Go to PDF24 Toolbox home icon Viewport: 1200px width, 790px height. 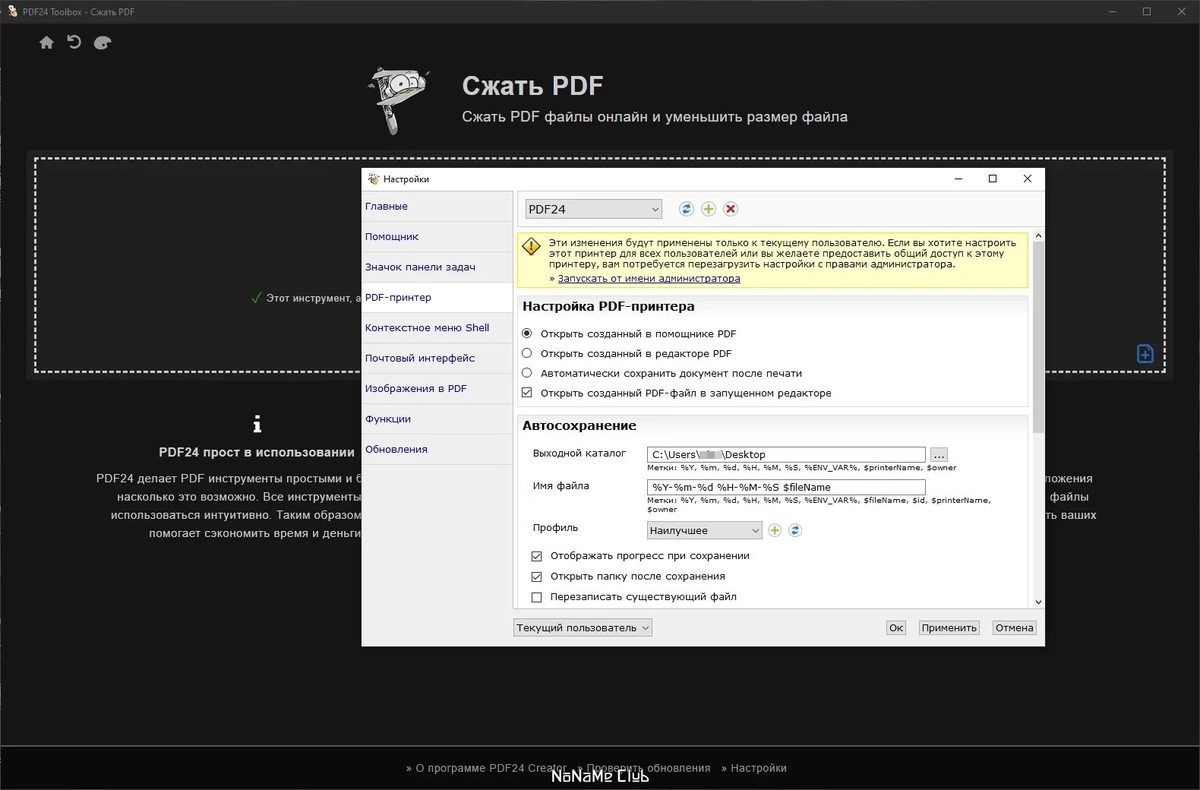point(46,43)
